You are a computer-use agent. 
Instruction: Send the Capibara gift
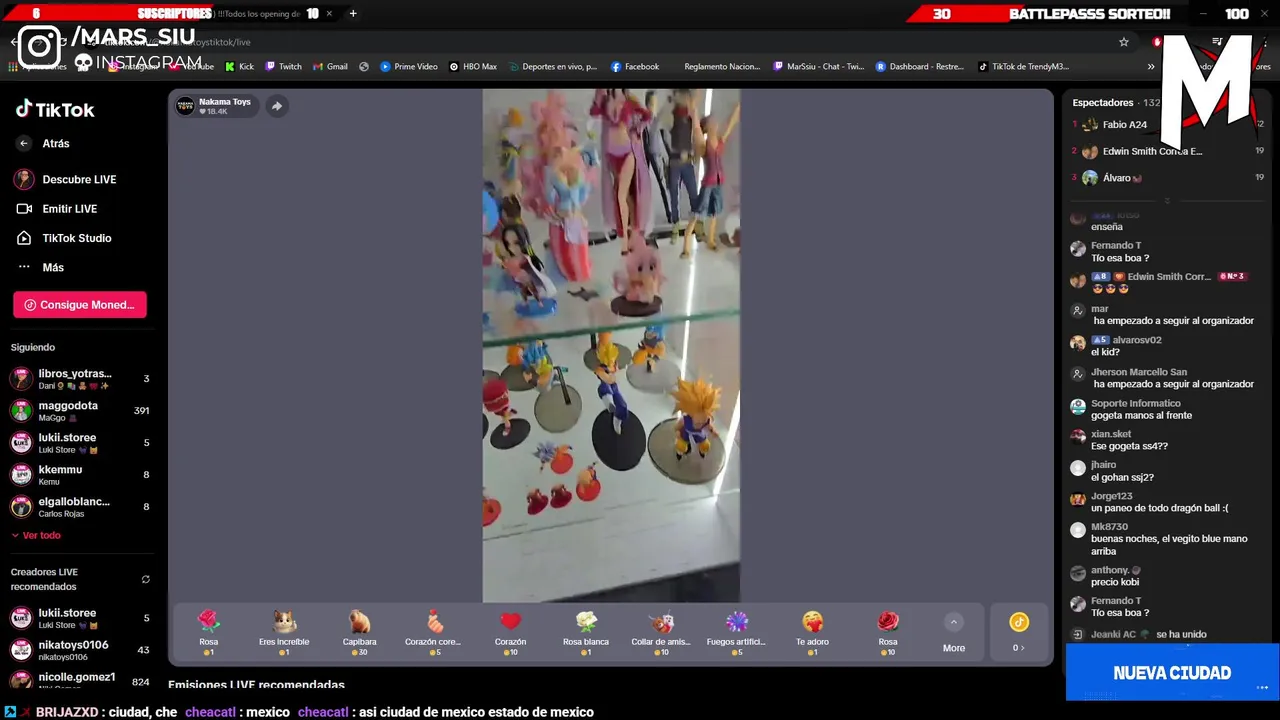pyautogui.click(x=359, y=633)
